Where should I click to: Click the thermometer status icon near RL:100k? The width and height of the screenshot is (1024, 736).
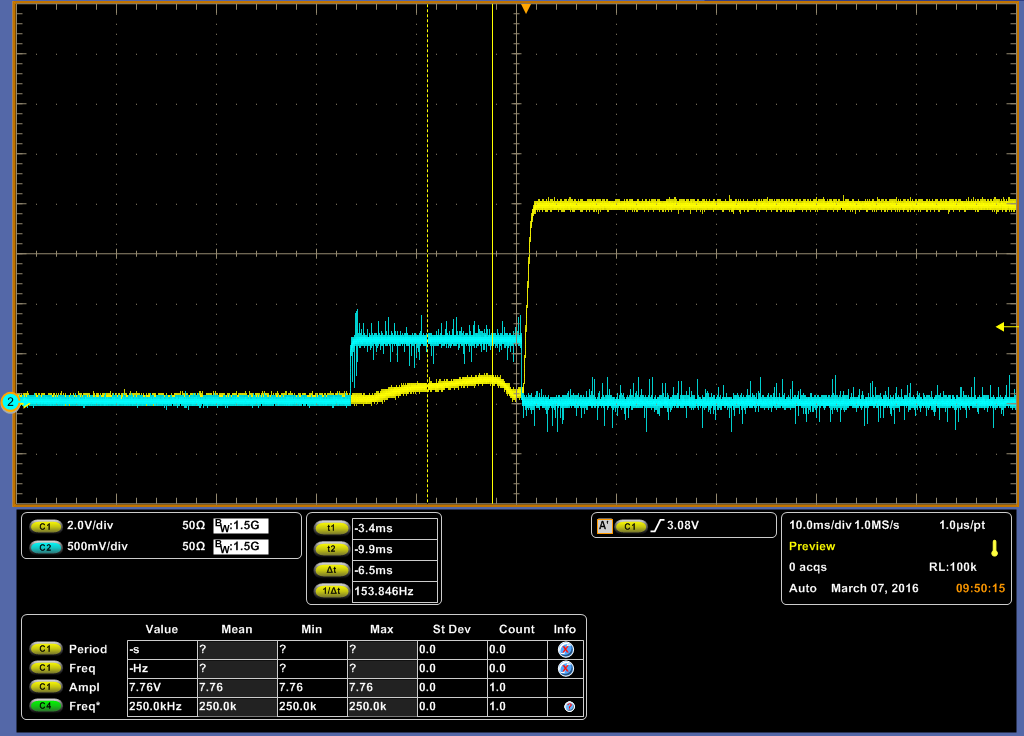click(995, 549)
